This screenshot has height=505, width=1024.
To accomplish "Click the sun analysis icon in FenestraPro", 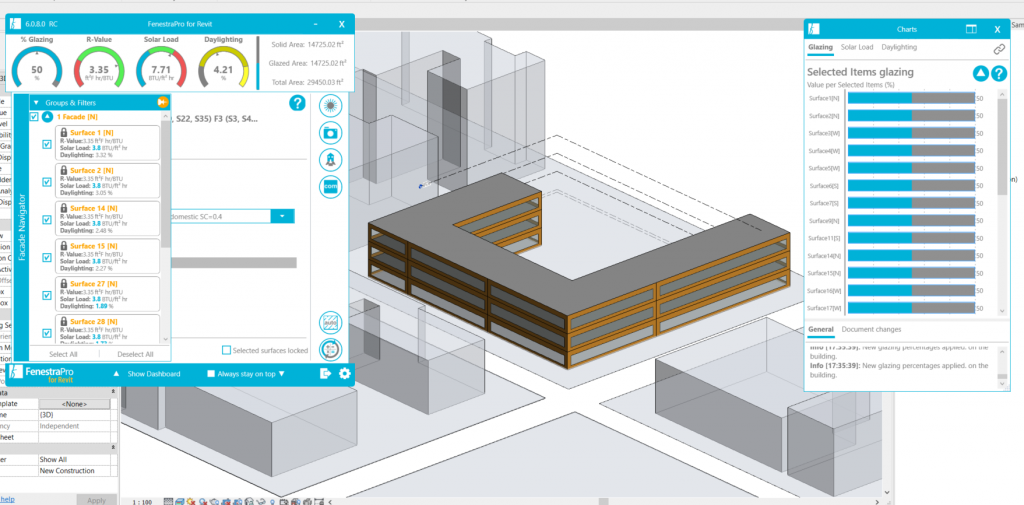I will [x=330, y=106].
